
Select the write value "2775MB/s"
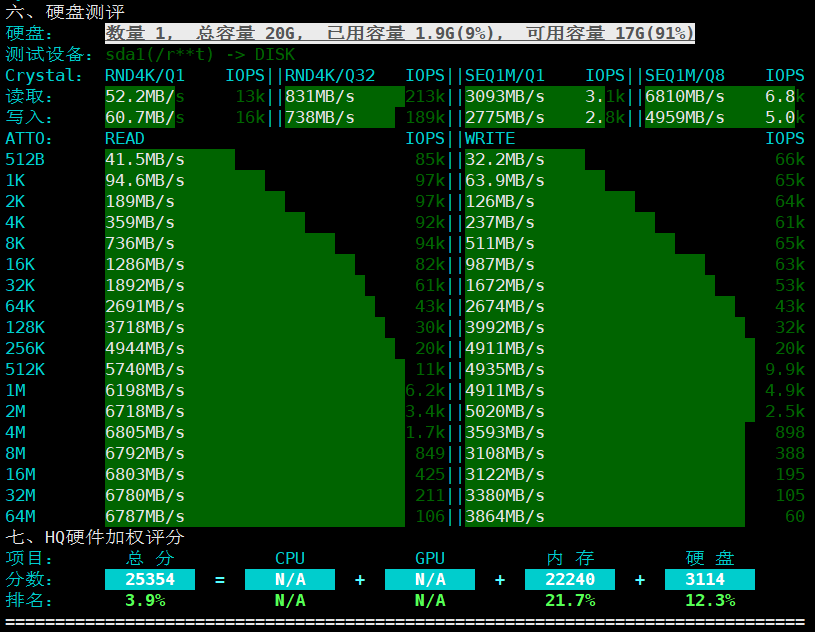[x=505, y=117]
